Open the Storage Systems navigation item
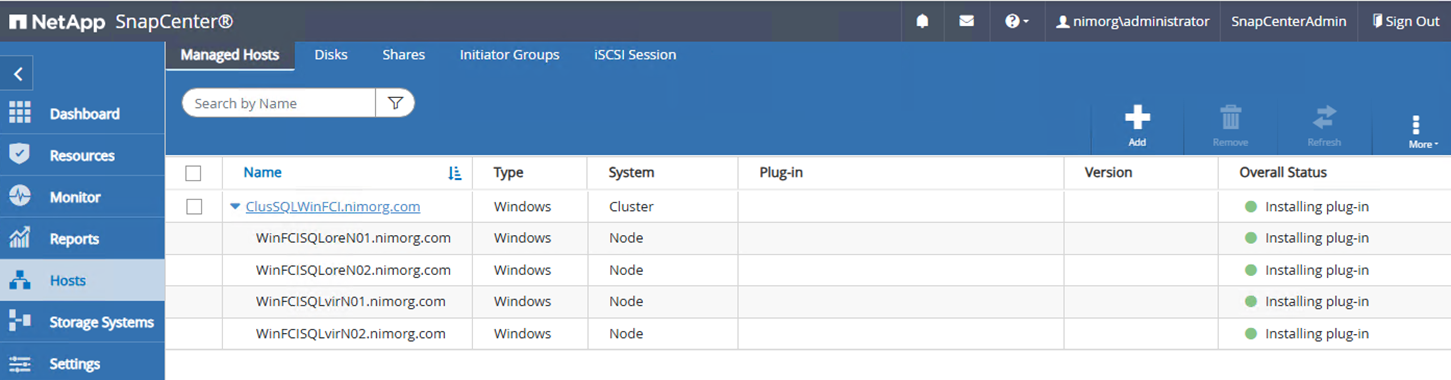1451x380 pixels. click(82, 322)
